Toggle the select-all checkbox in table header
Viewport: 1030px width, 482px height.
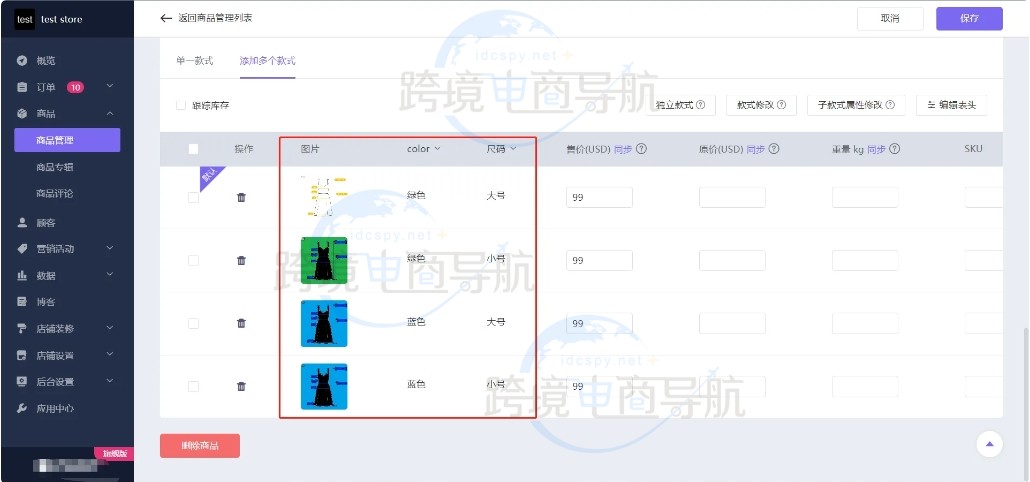[x=193, y=149]
